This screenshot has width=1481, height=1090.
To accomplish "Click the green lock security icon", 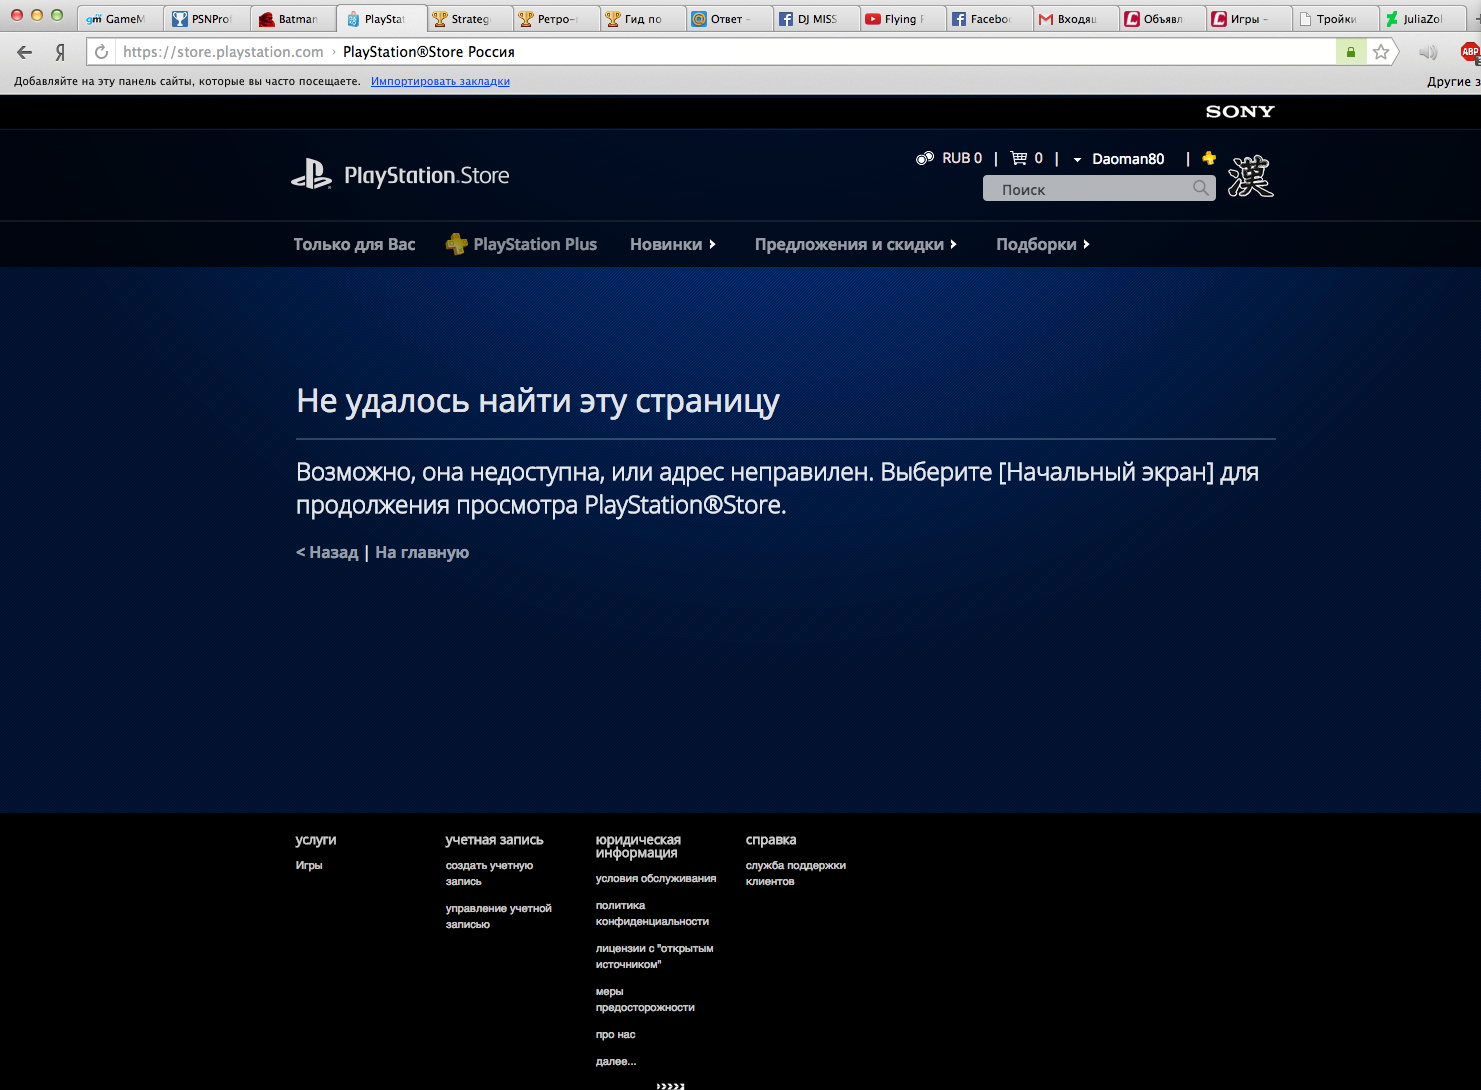I will 1351,52.
